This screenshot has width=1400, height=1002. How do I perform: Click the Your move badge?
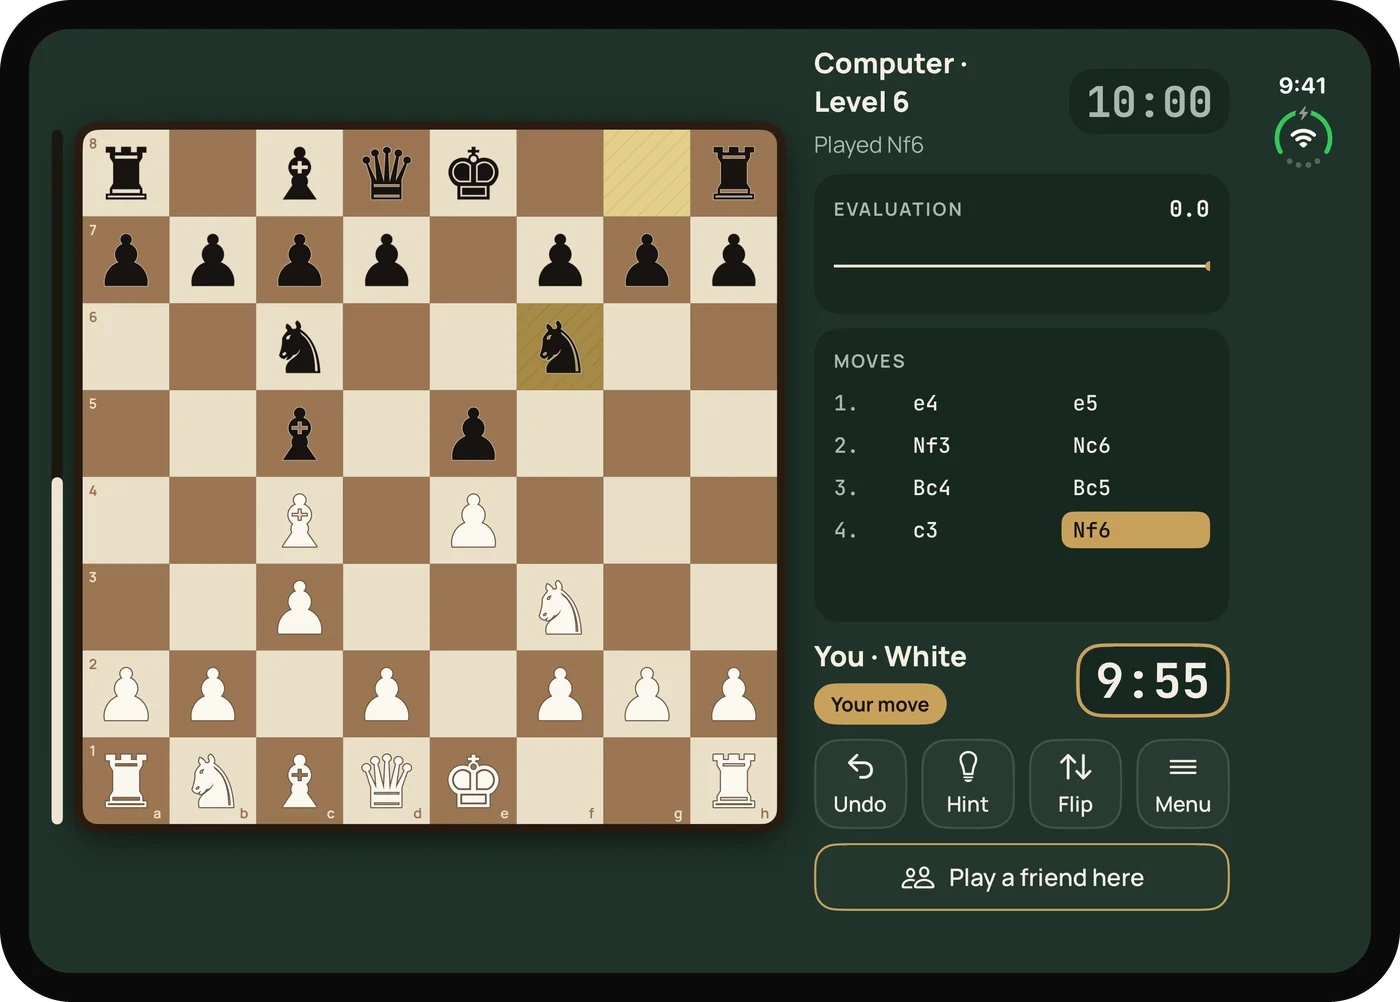880,704
